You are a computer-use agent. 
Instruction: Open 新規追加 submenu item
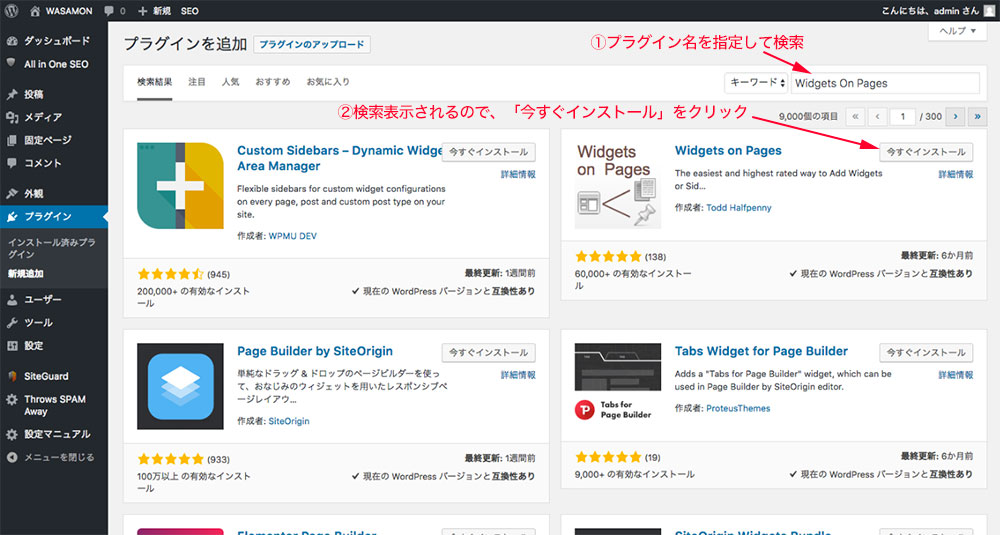coord(26,274)
